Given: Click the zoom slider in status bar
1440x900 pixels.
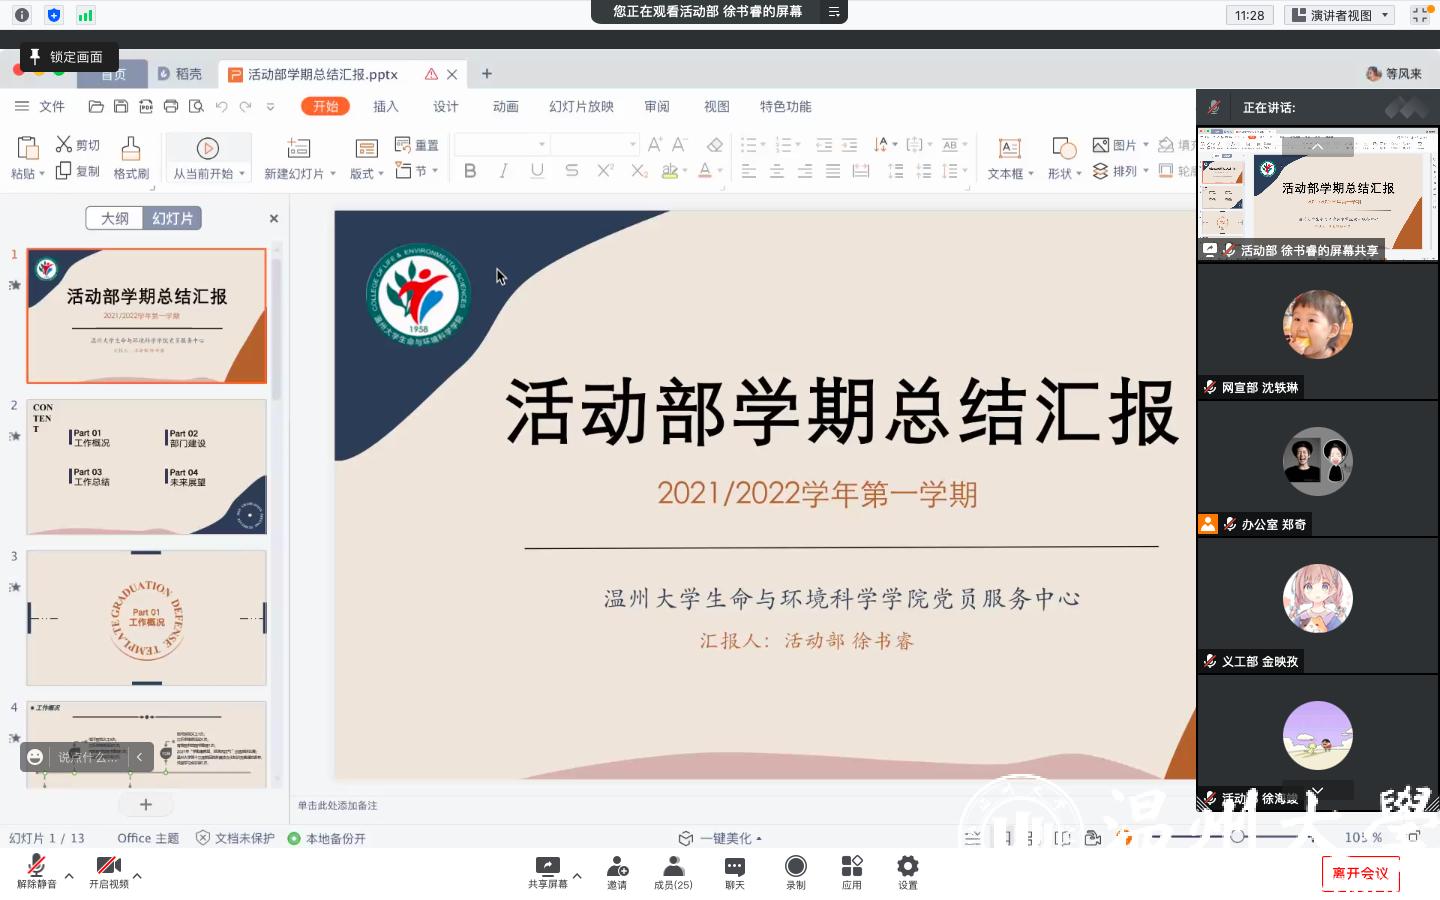Looking at the screenshot, I should pos(1238,837).
